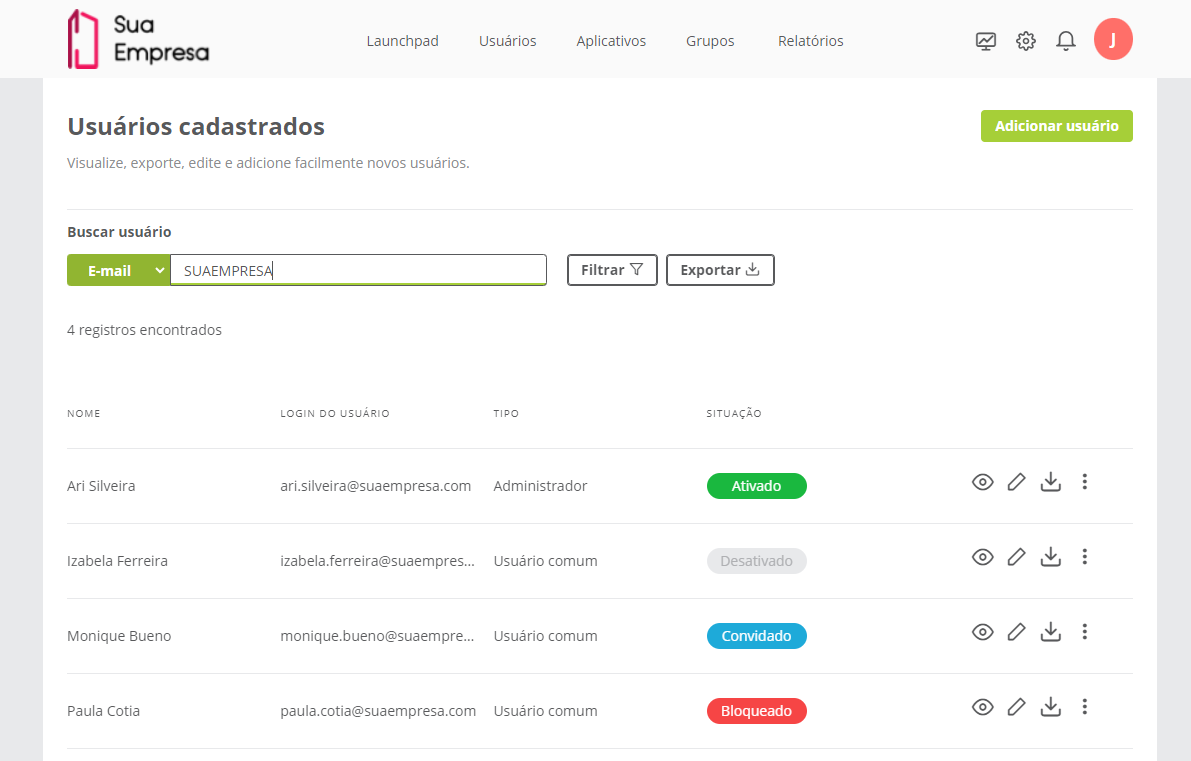Click Usuário comum in Paula Cotia's row
This screenshot has height=761, width=1191.
545,711
